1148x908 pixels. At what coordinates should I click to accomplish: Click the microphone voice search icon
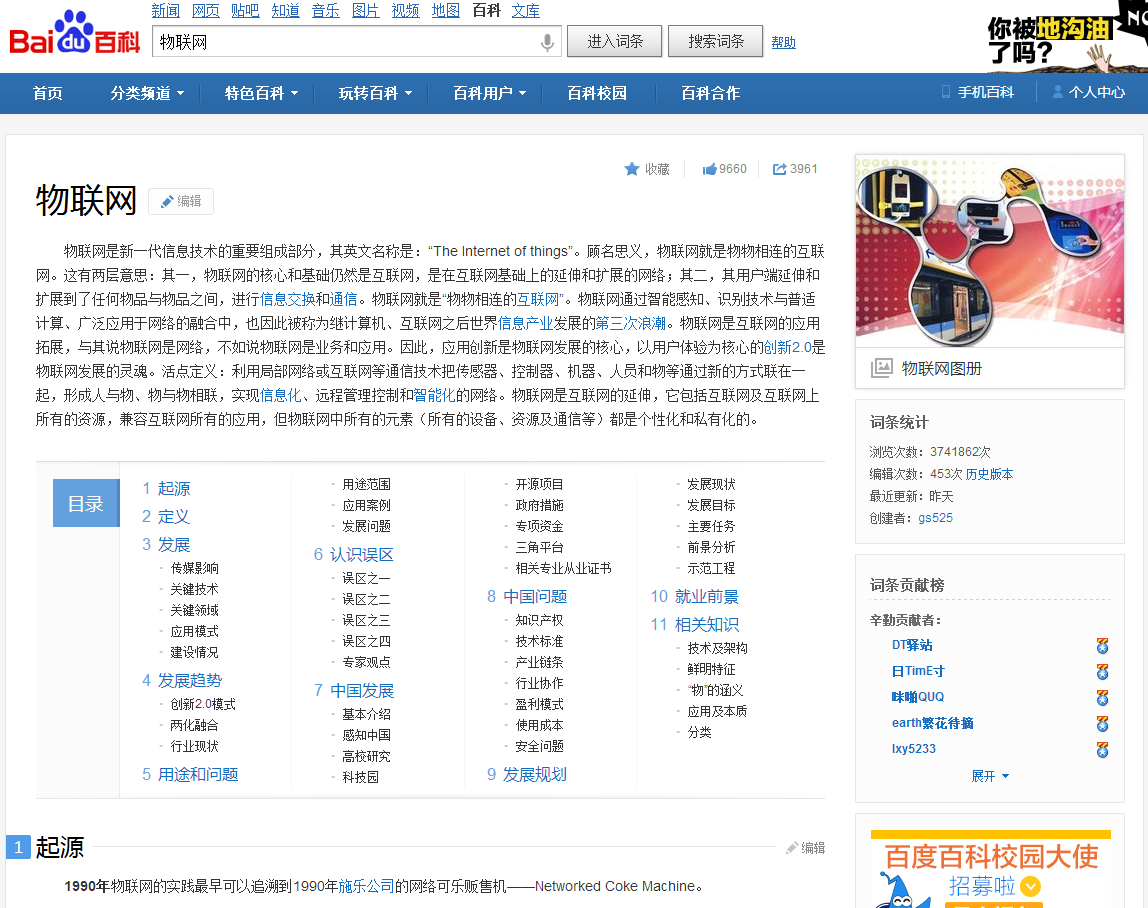547,42
